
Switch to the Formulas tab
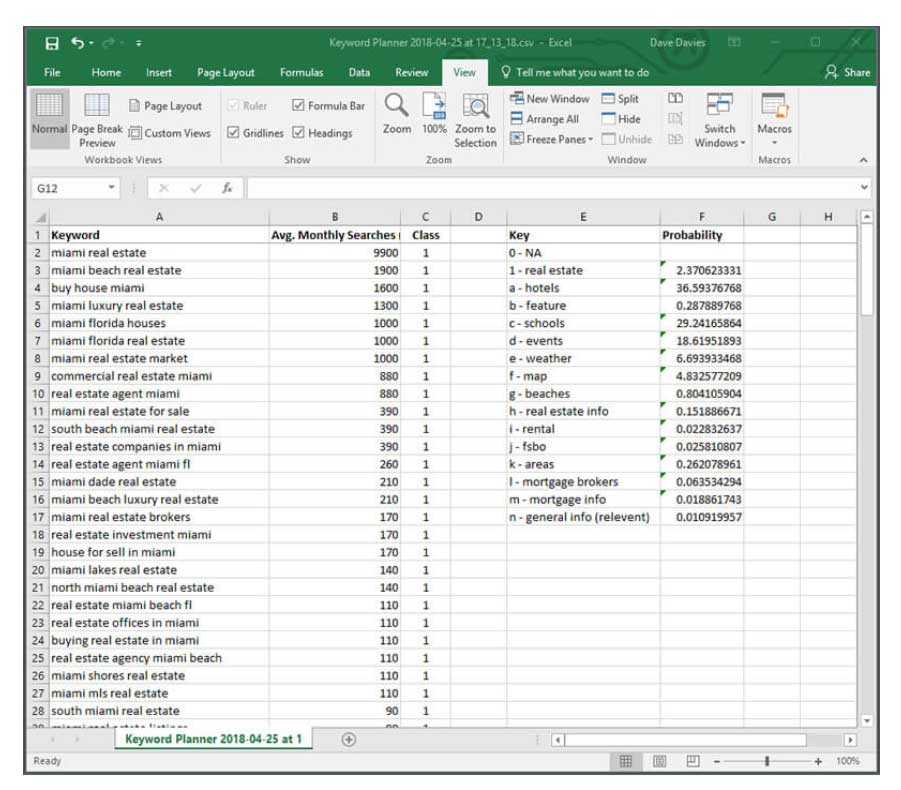click(301, 72)
